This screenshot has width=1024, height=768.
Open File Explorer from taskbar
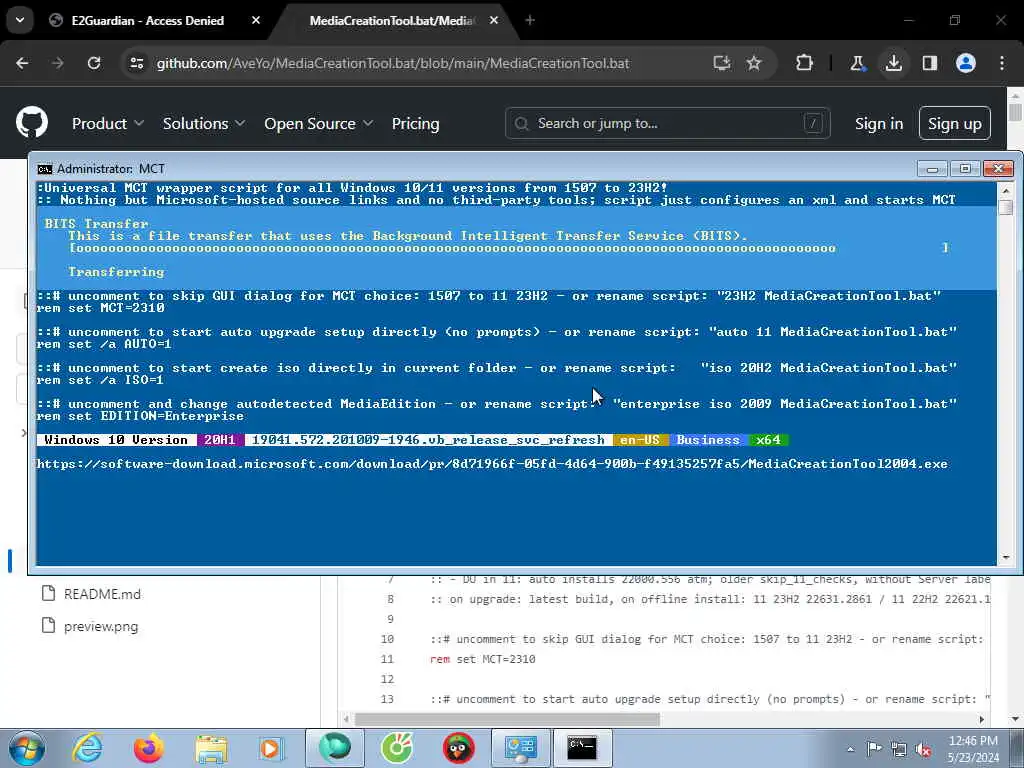pyautogui.click(x=211, y=748)
